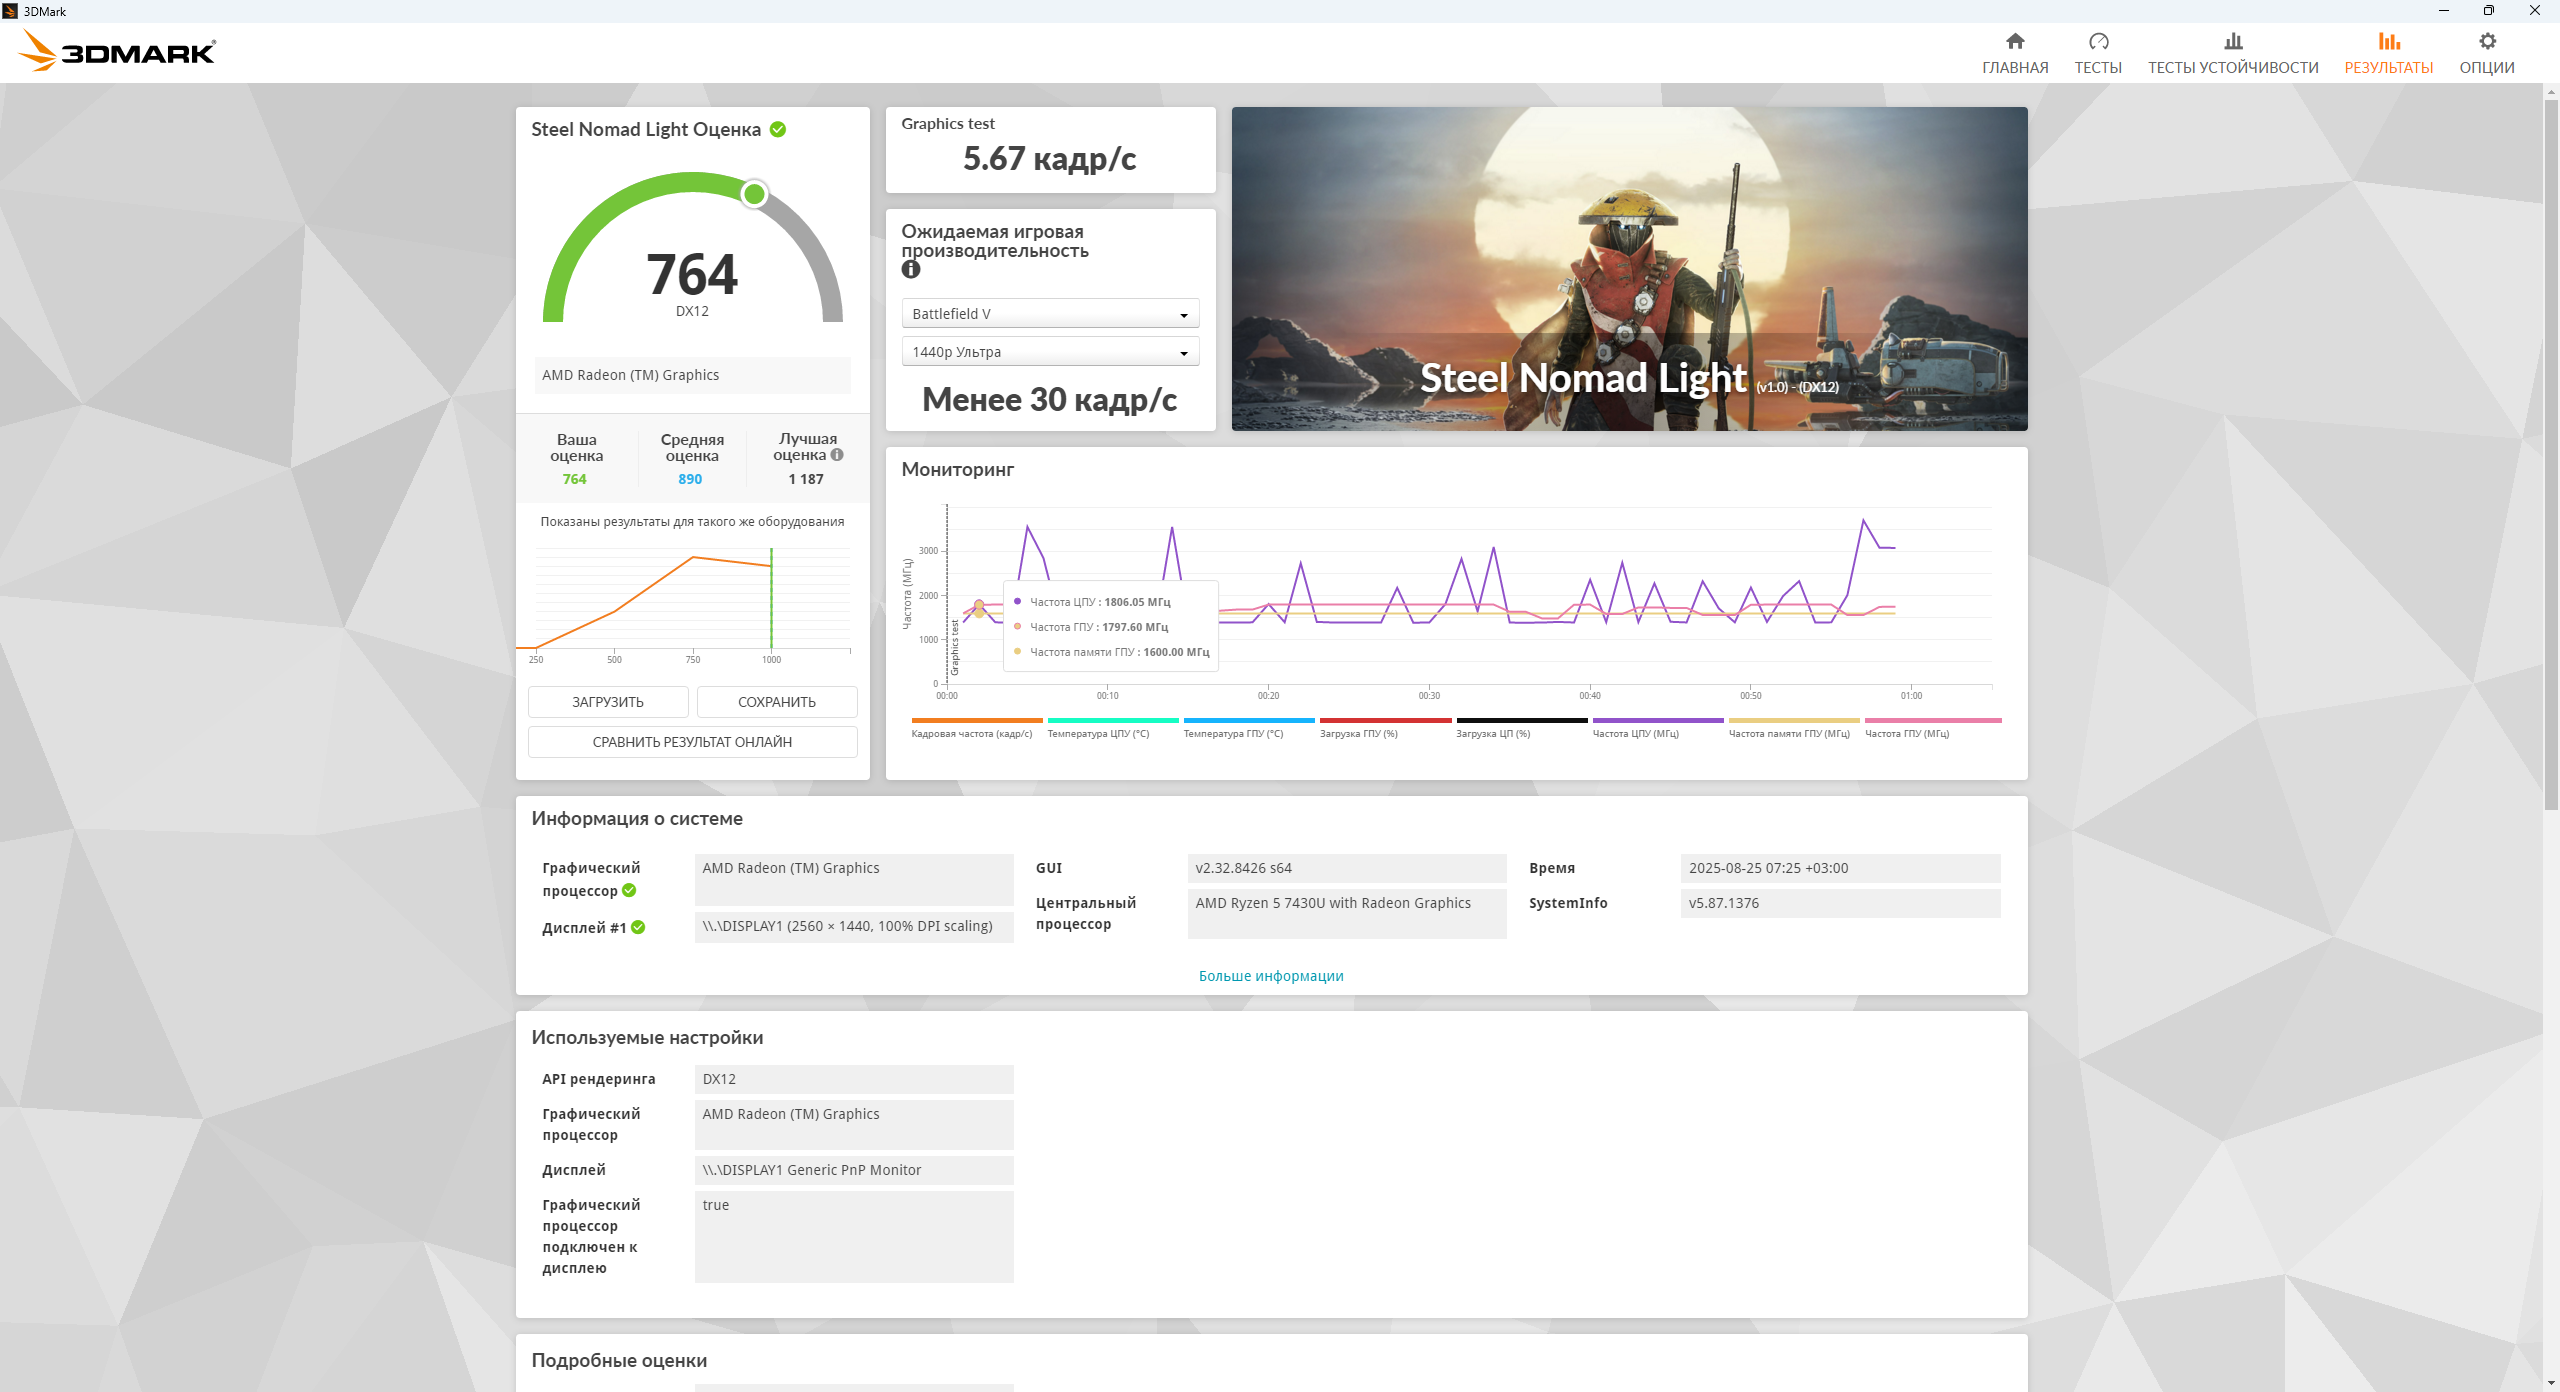Screen dimensions: 2560x1392
Task: Click green check beside Дисплей #1
Action: (x=638, y=927)
